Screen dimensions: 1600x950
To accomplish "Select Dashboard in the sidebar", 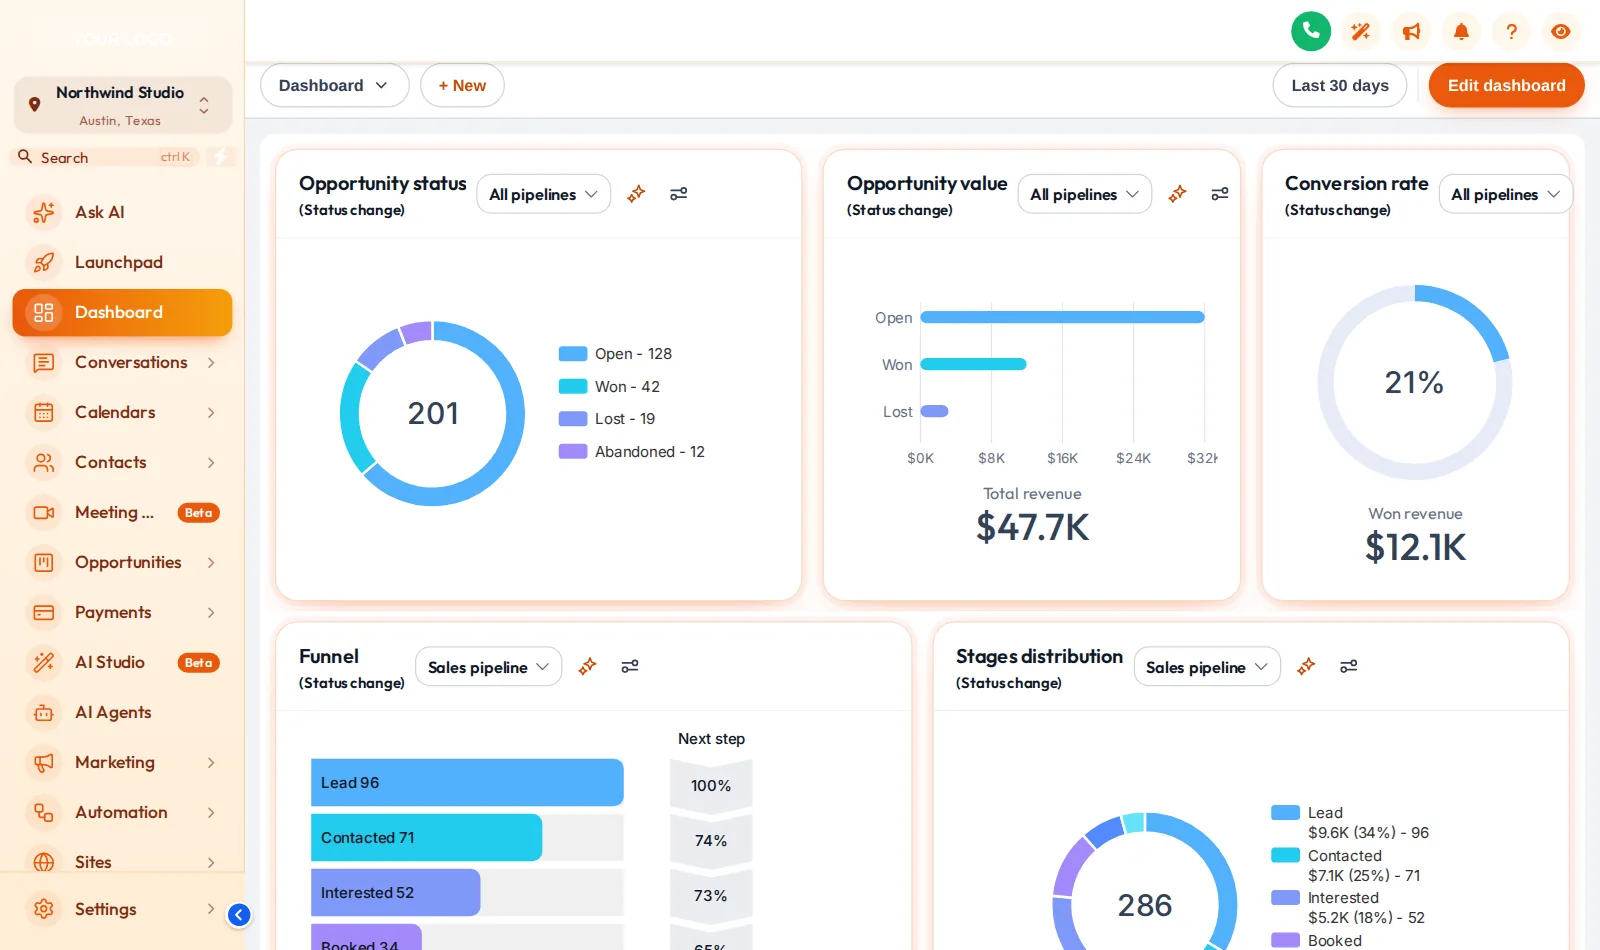I will pyautogui.click(x=122, y=312).
